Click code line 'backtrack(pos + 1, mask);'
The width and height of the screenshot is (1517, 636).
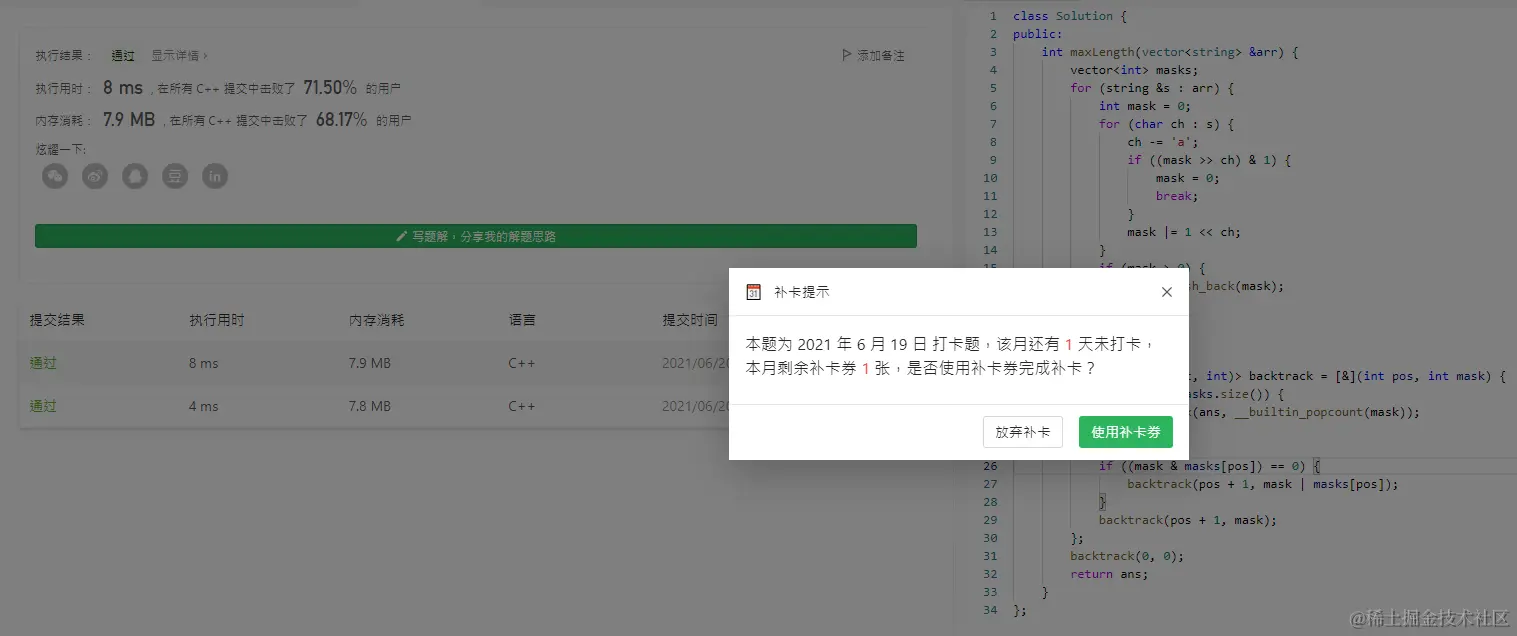pyautogui.click(x=1188, y=520)
